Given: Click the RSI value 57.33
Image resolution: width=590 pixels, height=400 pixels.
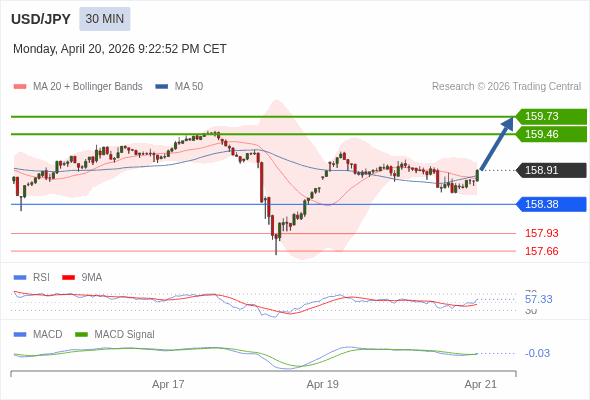Looking at the screenshot, I should (x=538, y=300).
